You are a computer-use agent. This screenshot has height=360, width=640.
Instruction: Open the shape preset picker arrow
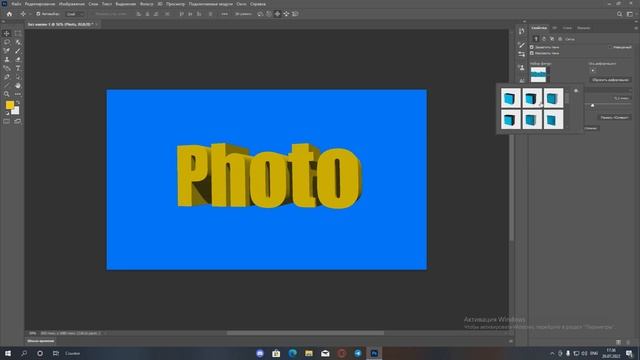(x=548, y=75)
